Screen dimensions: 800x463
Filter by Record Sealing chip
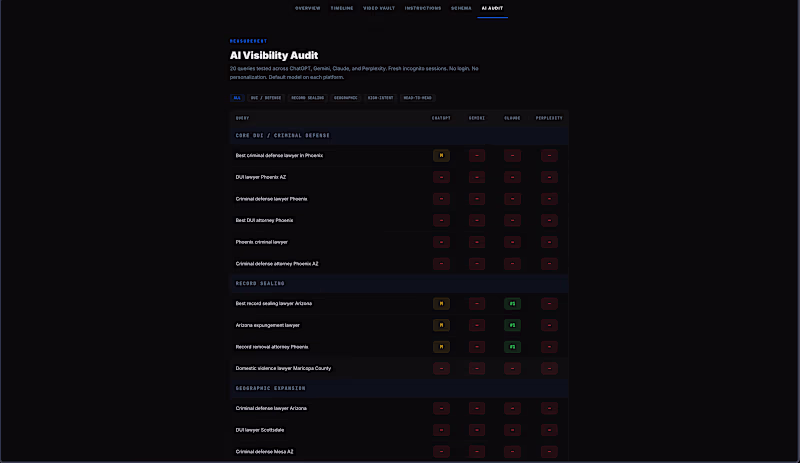[308, 98]
